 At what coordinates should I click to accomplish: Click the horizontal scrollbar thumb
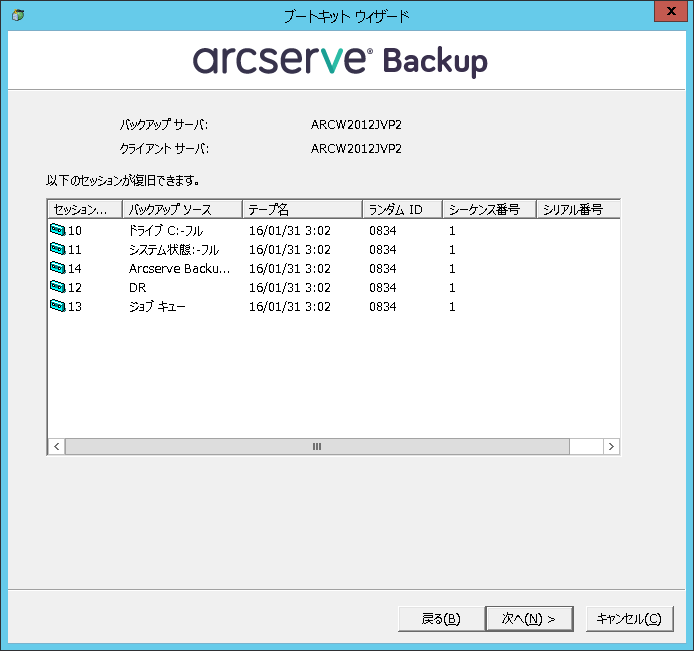pyautogui.click(x=317, y=447)
